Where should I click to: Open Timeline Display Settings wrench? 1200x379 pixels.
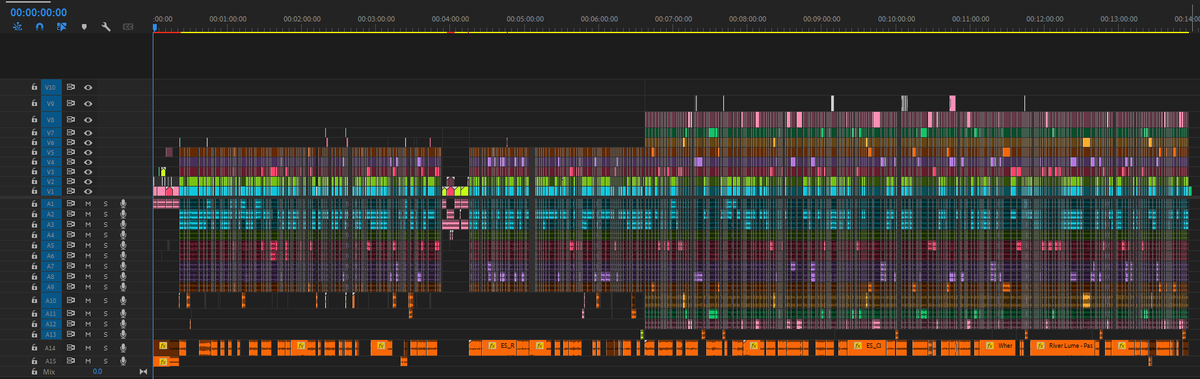click(x=106, y=27)
